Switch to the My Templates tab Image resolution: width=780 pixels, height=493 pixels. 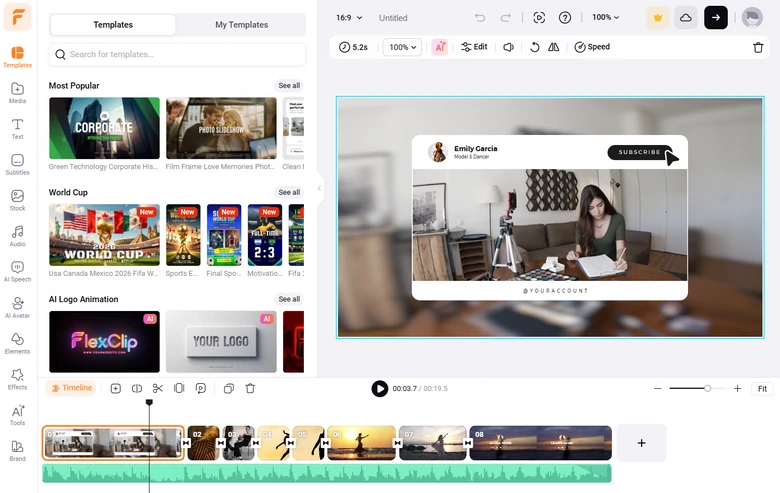pyautogui.click(x=241, y=25)
